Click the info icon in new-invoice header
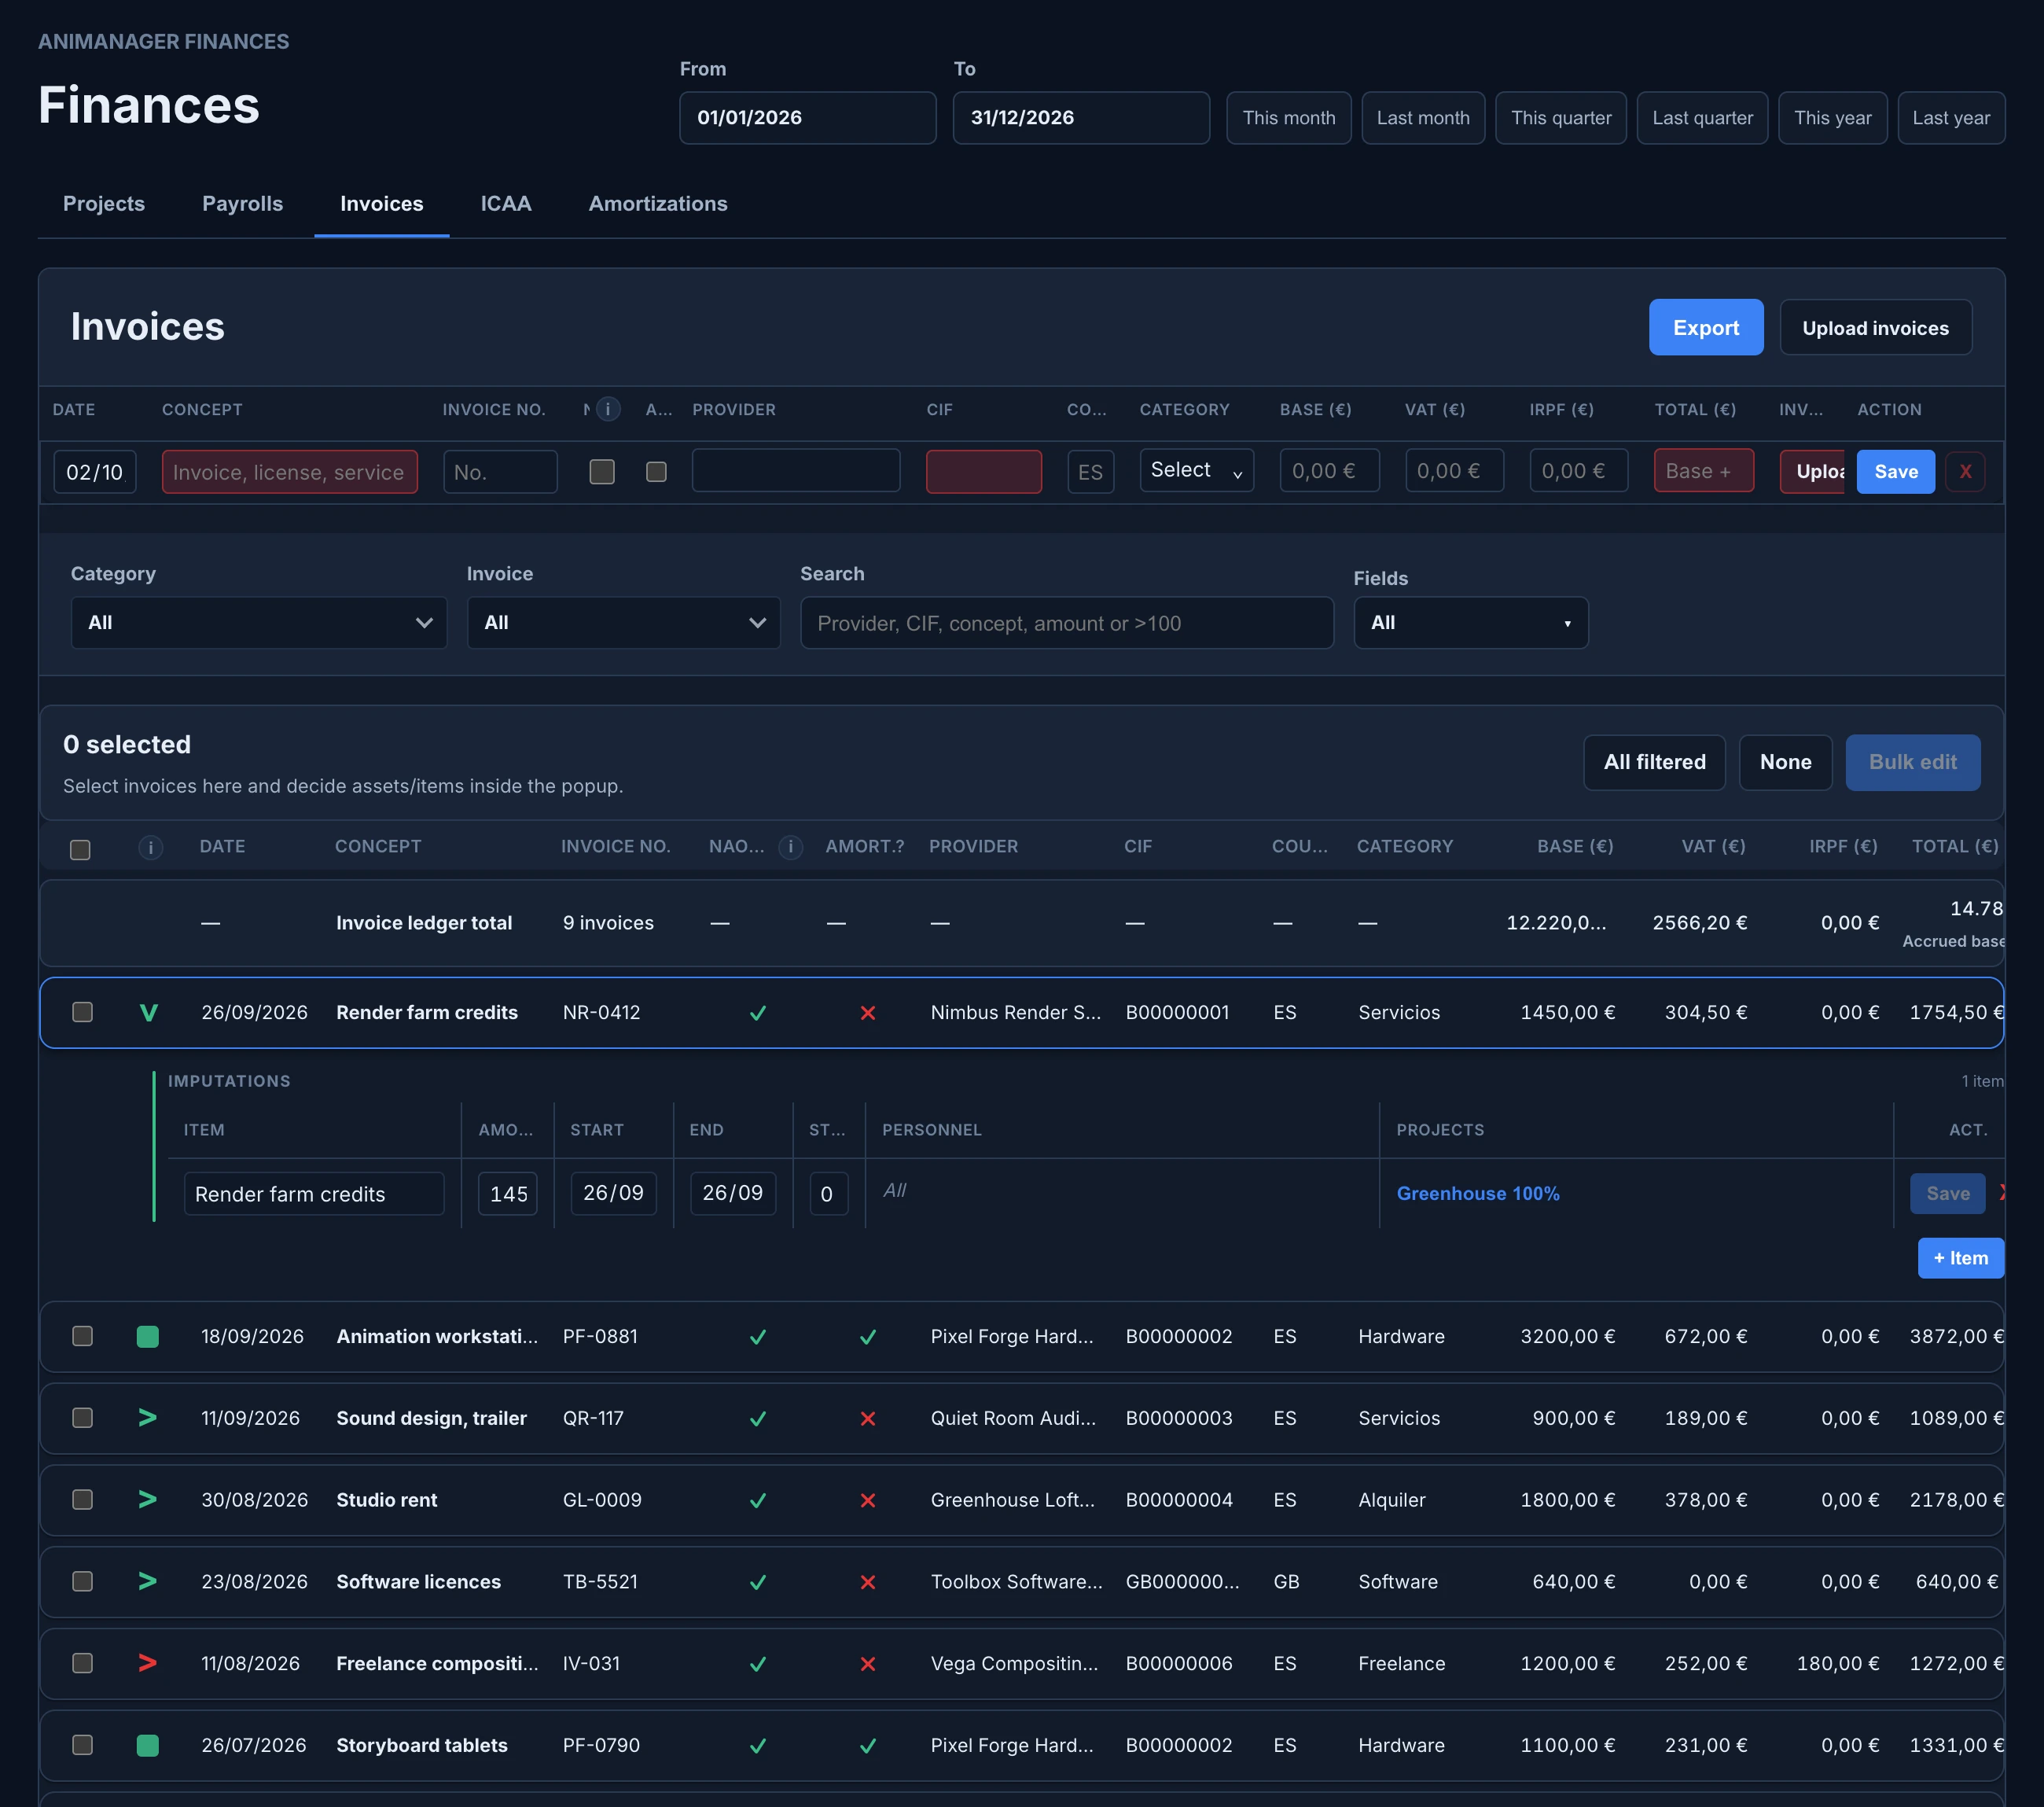The width and height of the screenshot is (2044, 1807). tap(608, 409)
